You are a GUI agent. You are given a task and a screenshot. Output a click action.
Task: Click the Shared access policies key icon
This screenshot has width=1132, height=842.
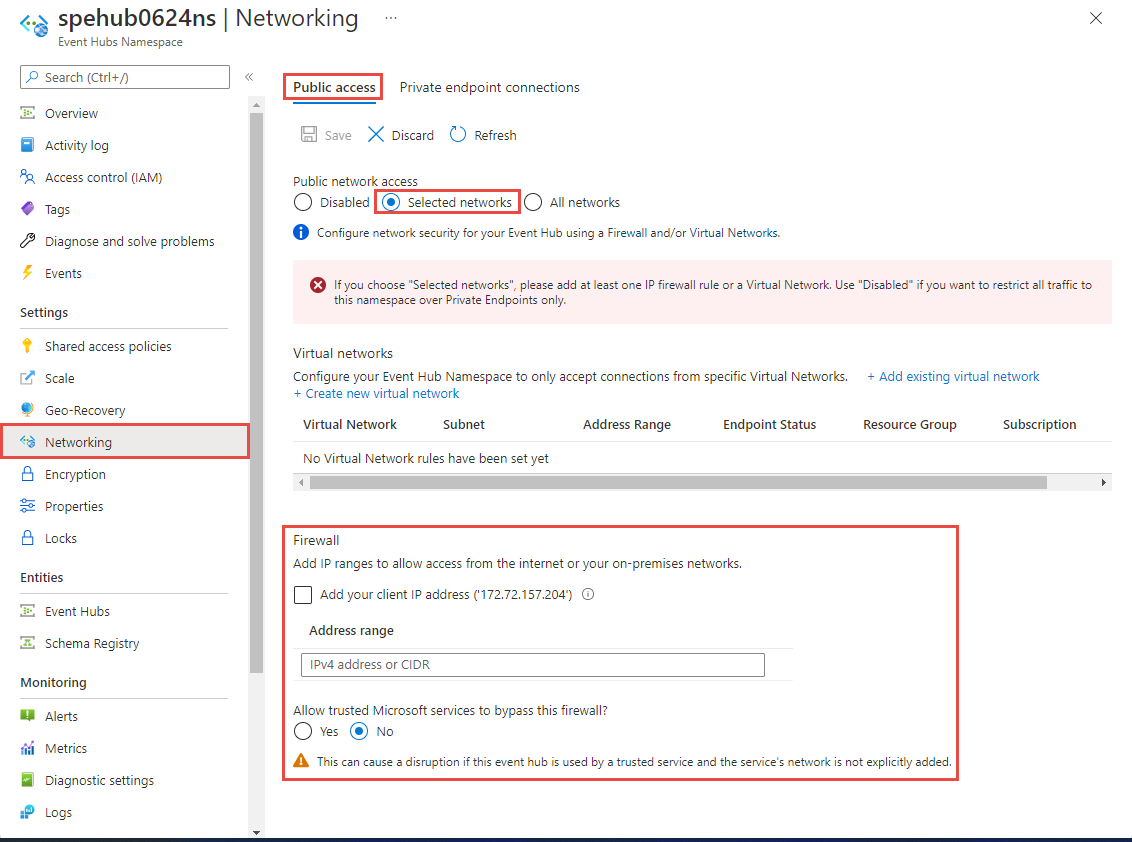coord(27,346)
